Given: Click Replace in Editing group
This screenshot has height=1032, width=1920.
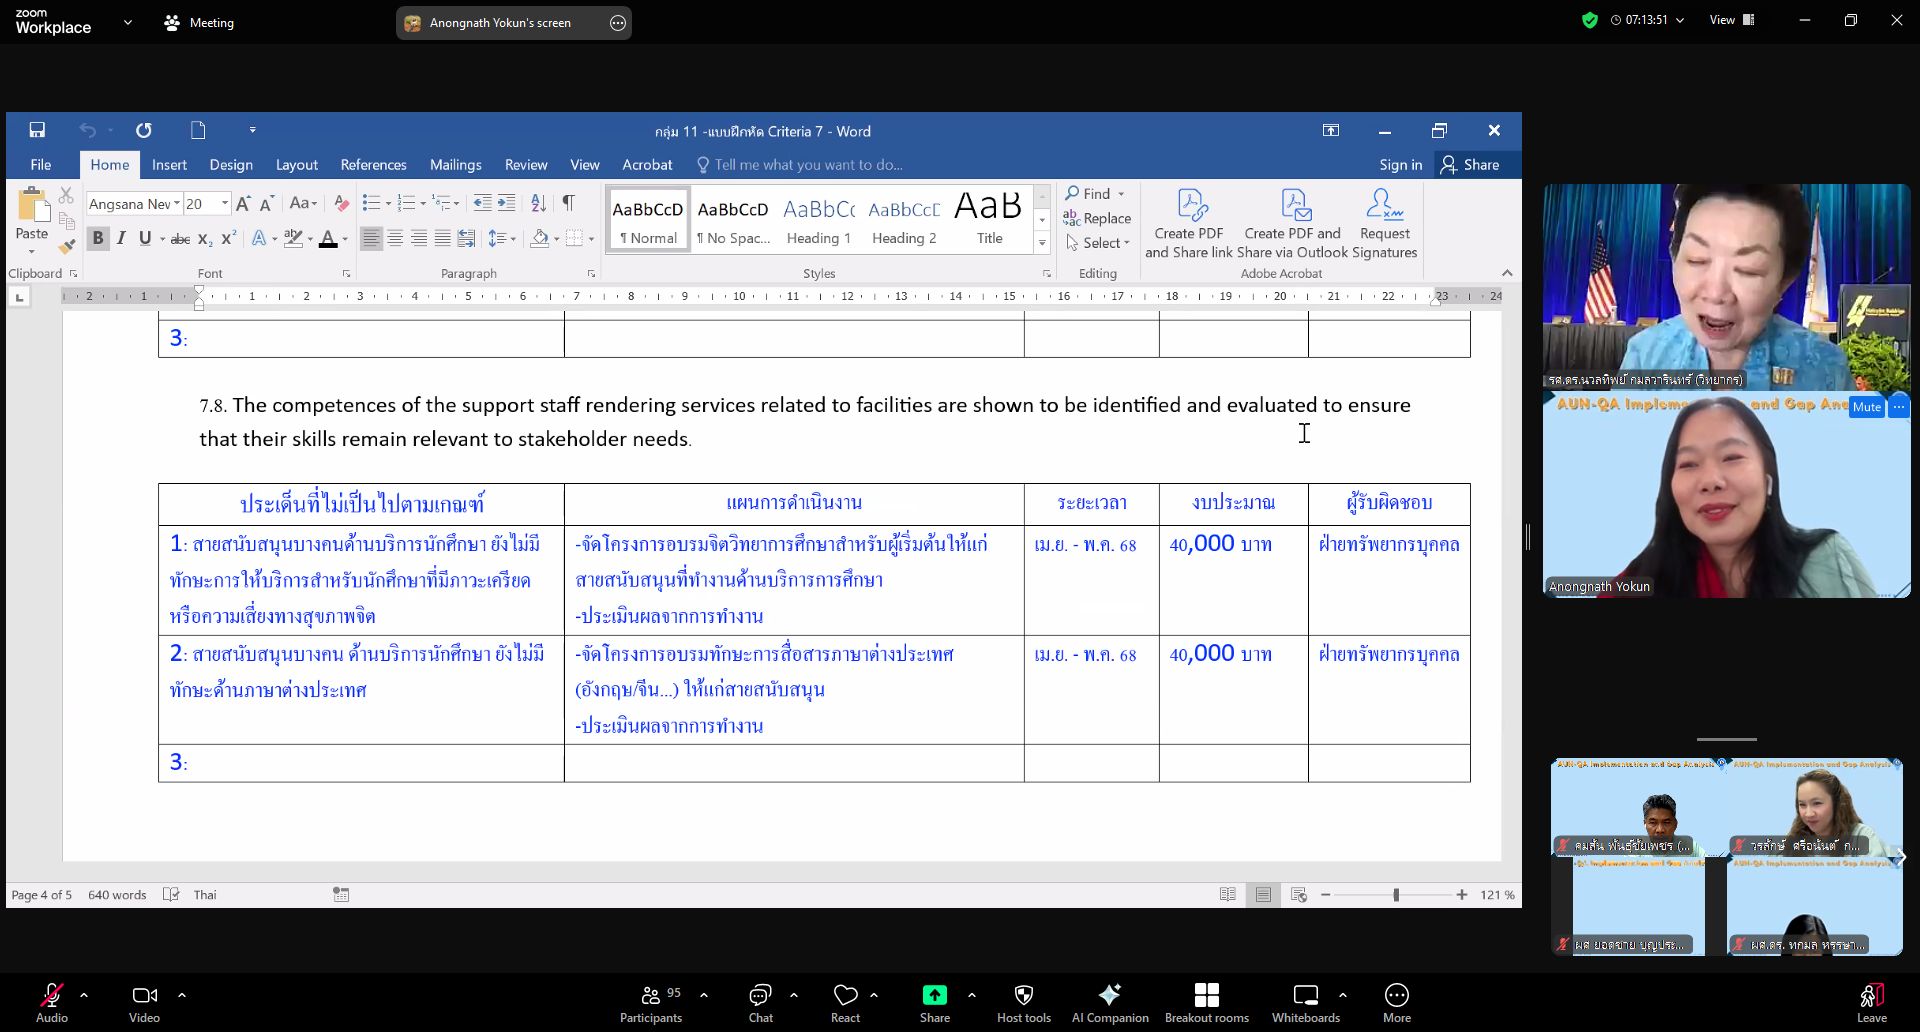Looking at the screenshot, I should (x=1098, y=218).
